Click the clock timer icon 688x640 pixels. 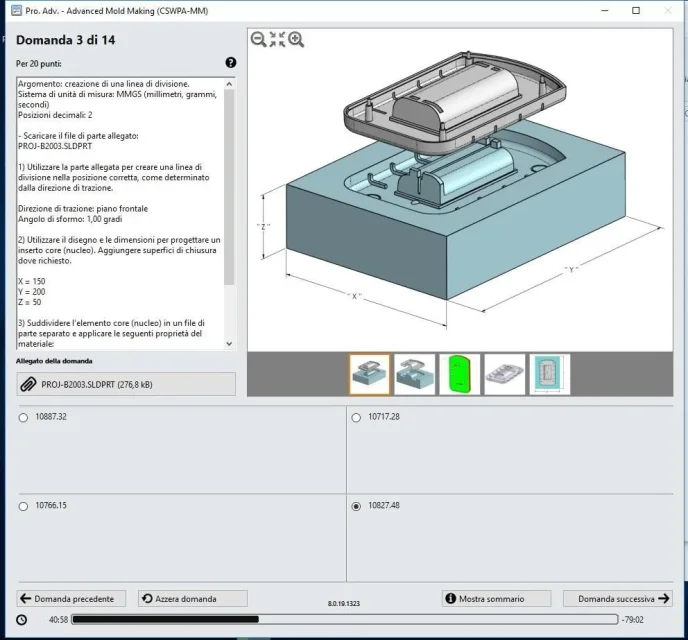(x=22, y=620)
